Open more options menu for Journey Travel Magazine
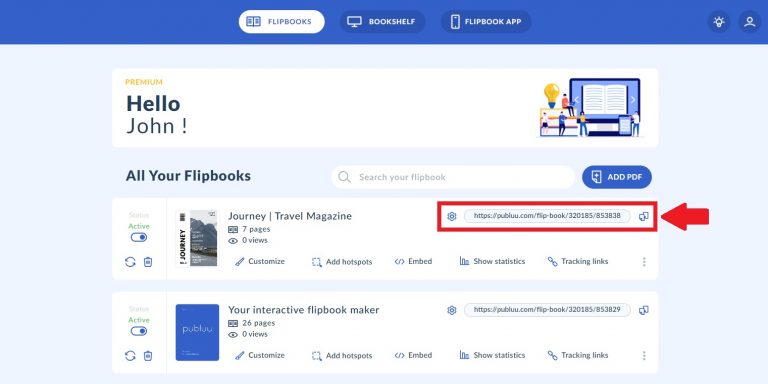Viewport: 768px width, 384px height. (x=644, y=262)
